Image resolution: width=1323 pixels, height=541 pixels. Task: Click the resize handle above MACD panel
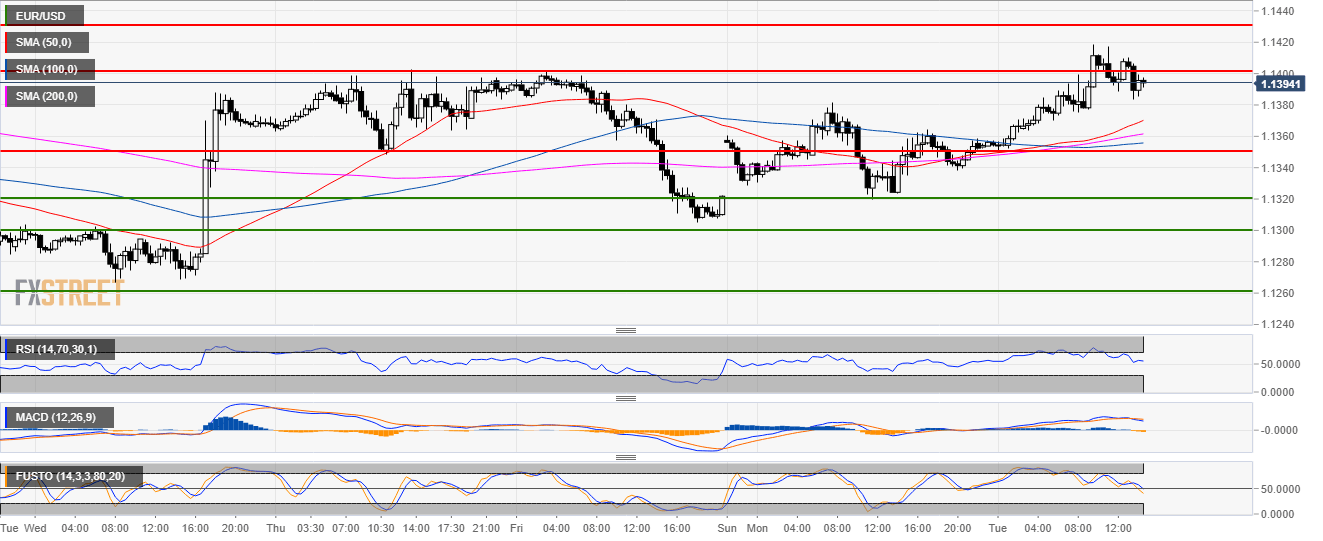(x=626, y=398)
